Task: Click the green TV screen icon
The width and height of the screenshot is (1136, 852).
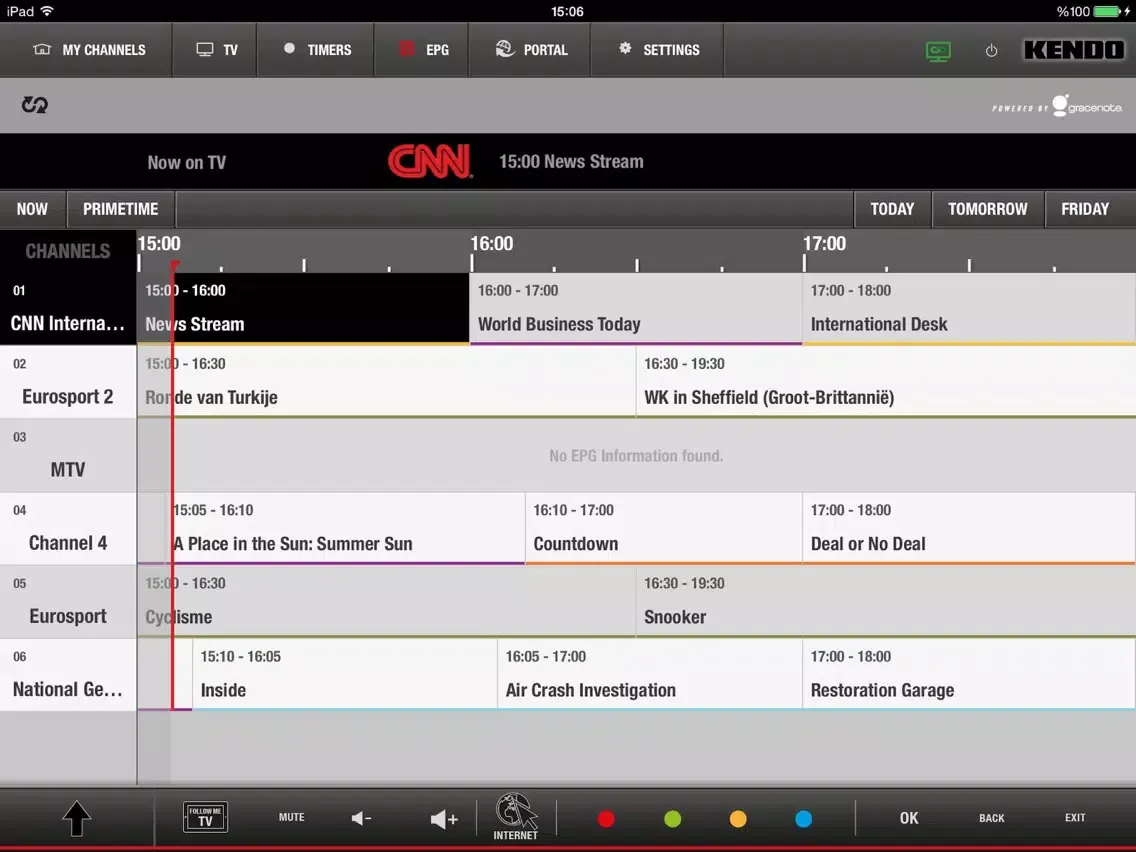Action: [x=938, y=51]
